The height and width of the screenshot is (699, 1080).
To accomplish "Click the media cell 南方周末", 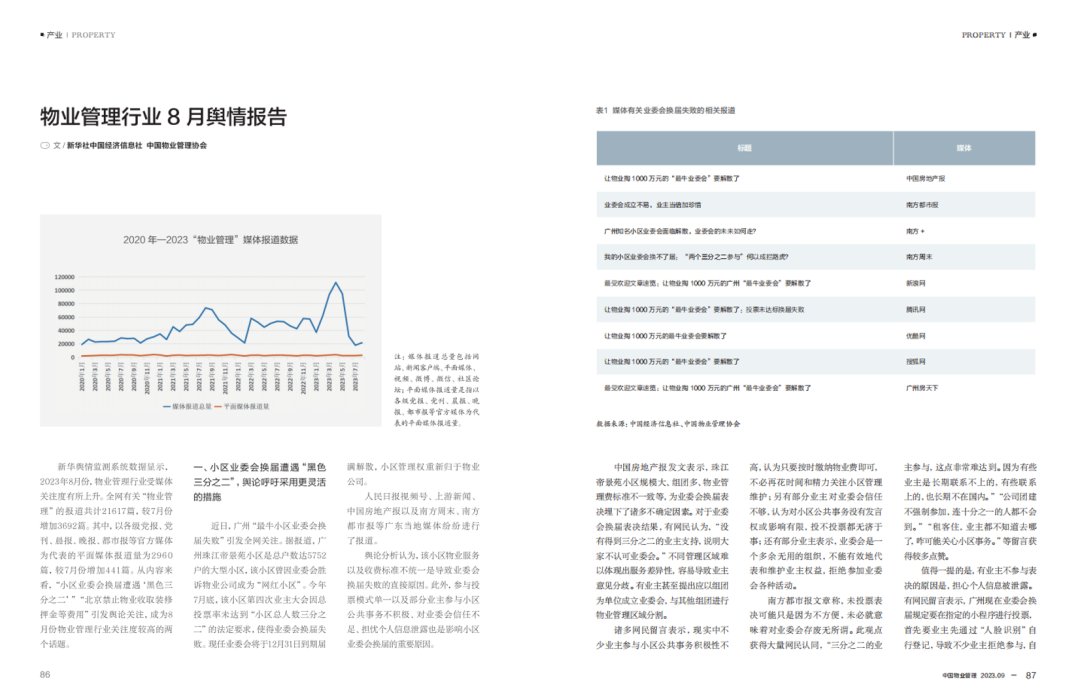I will point(919,257).
